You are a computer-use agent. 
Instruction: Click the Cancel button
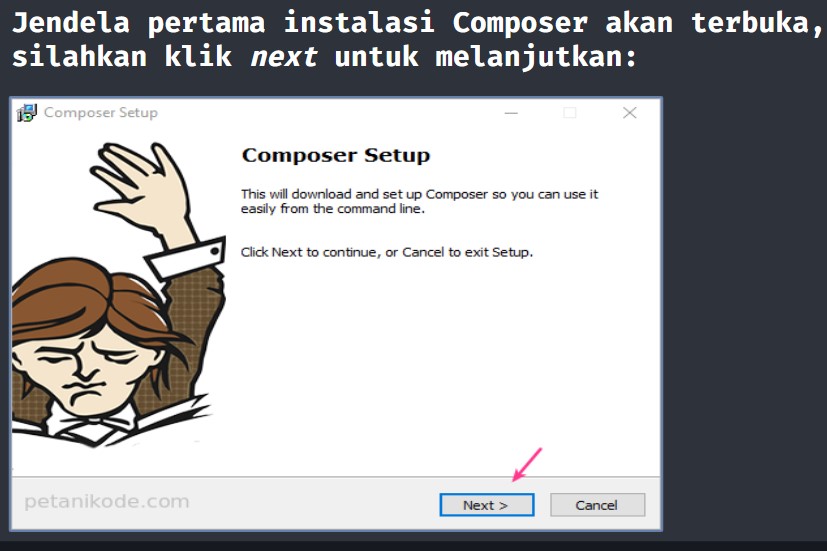[598, 505]
